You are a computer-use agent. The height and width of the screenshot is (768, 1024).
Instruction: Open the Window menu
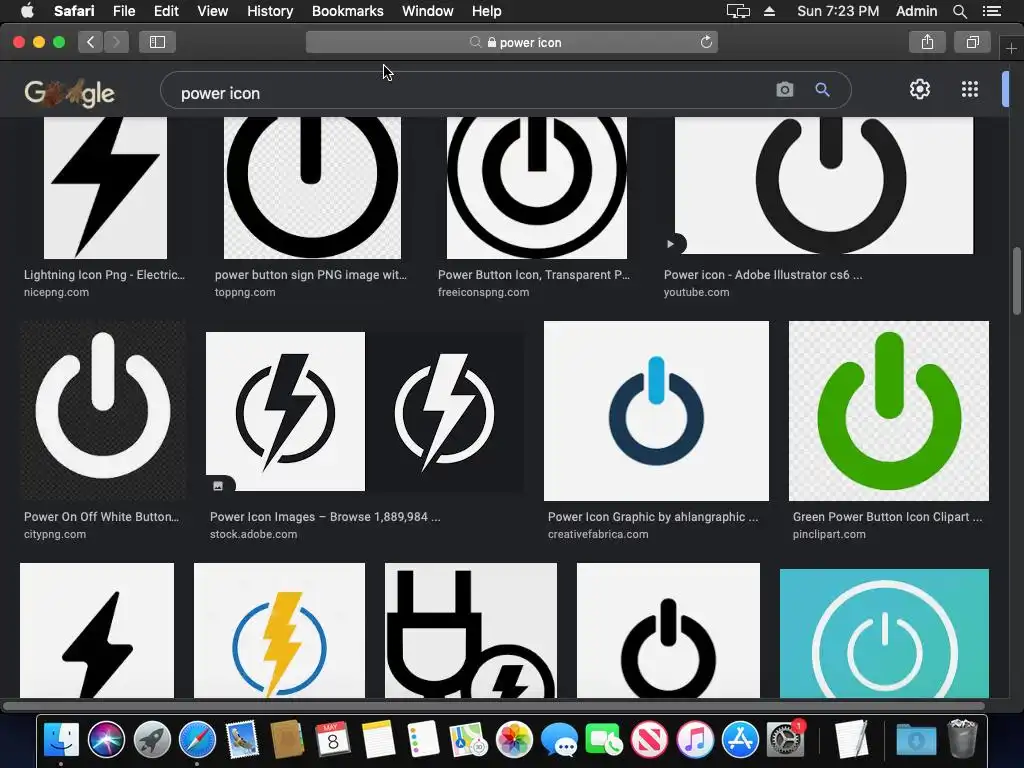tap(428, 11)
